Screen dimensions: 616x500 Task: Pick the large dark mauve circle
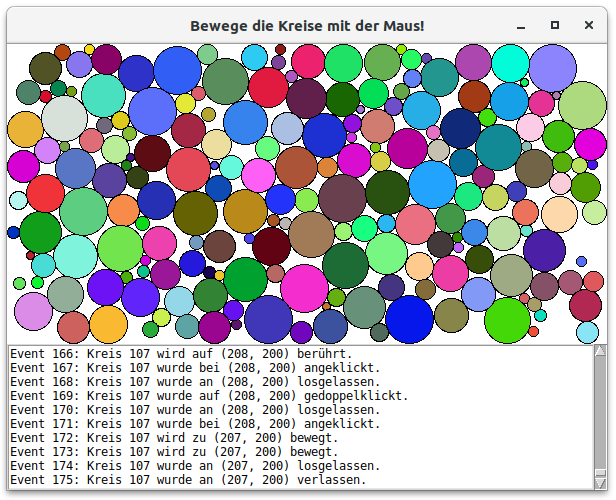[x=342, y=197]
